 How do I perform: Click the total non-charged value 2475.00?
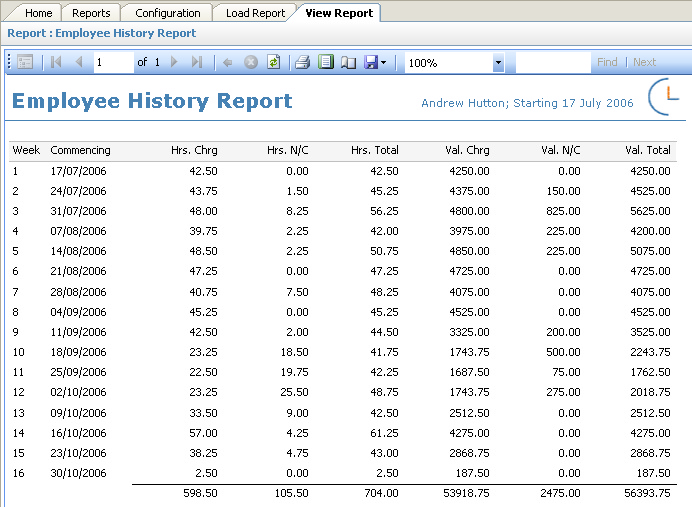click(x=560, y=493)
